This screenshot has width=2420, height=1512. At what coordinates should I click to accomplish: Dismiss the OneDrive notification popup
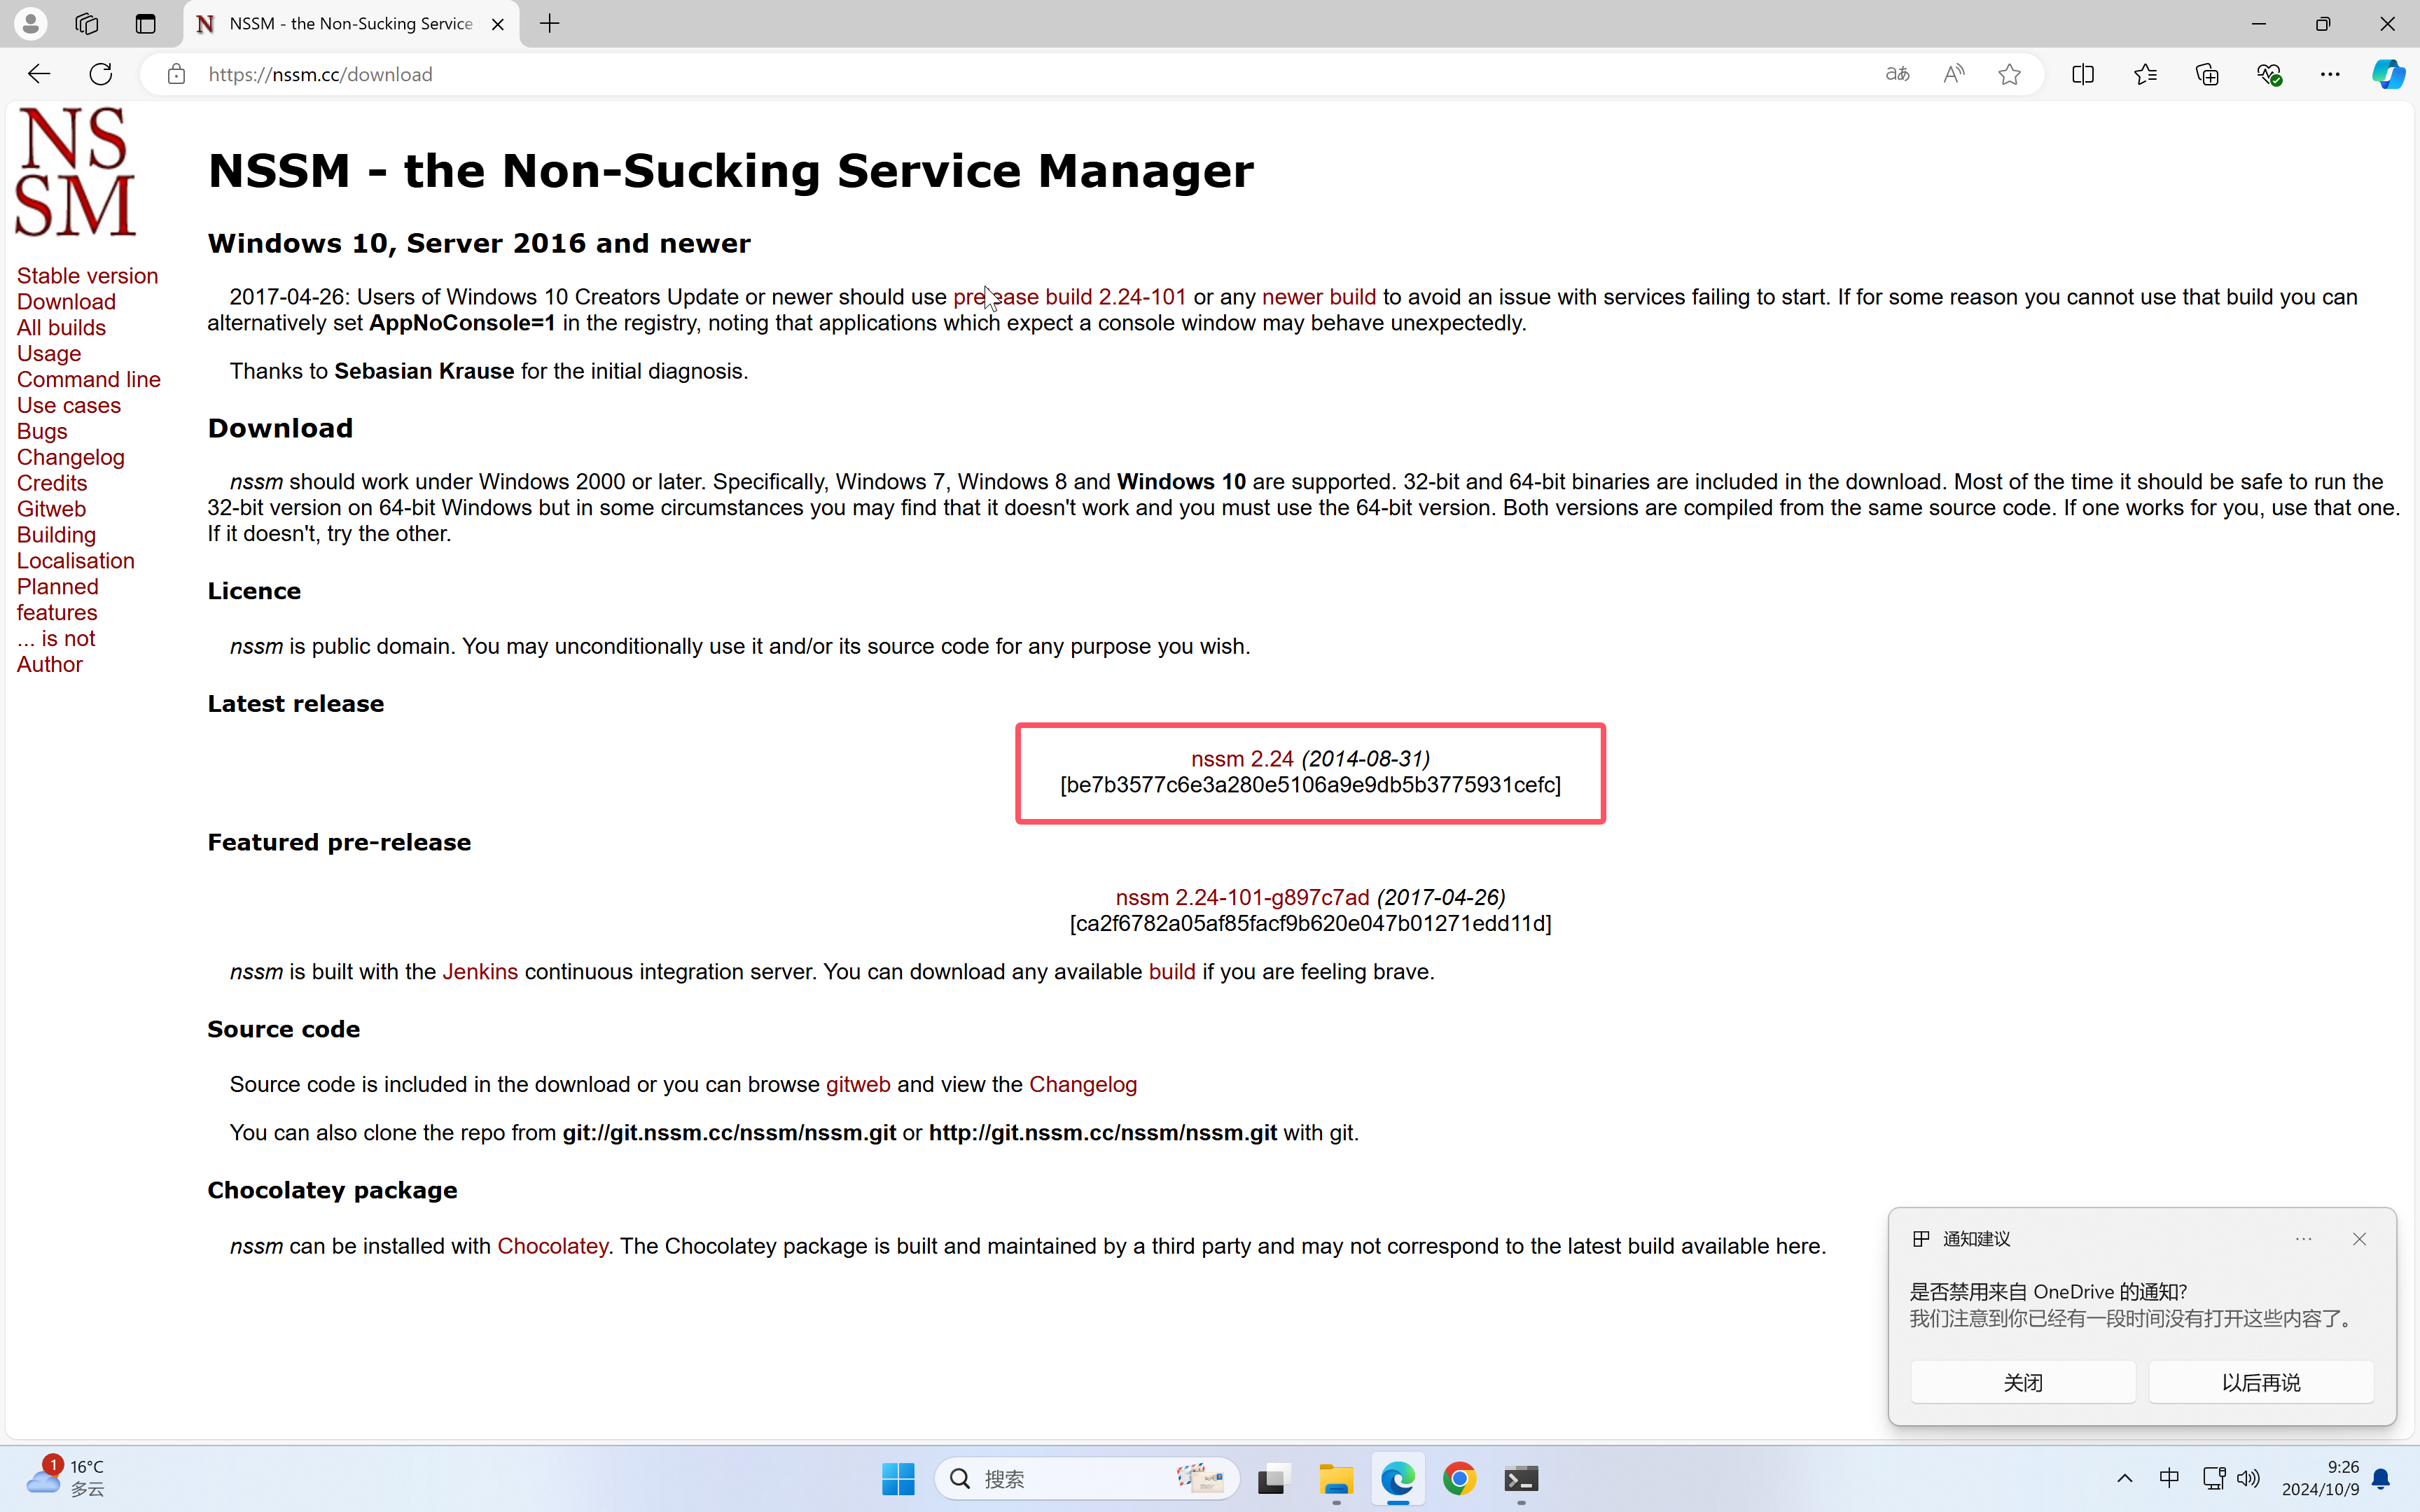tap(2359, 1239)
